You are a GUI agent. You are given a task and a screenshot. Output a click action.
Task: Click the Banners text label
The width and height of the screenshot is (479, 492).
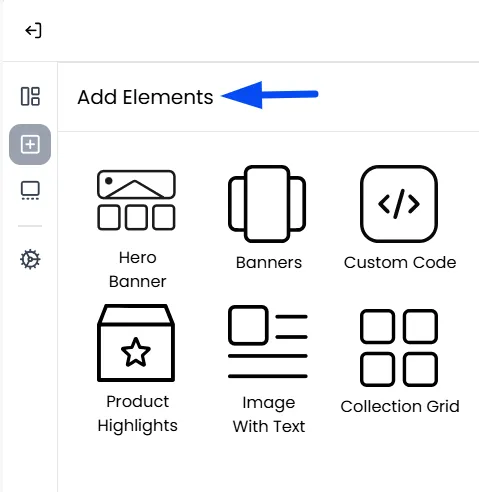(269, 262)
